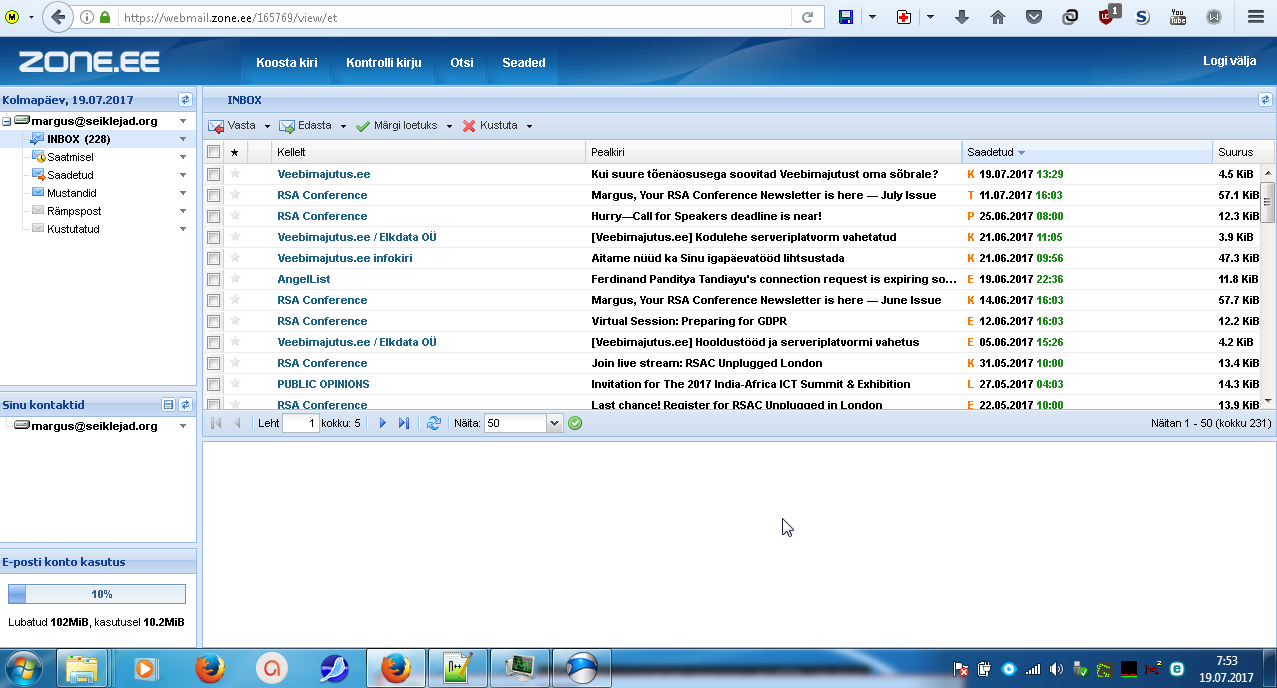
Task: Click the Leht page number field
Action: 300,424
